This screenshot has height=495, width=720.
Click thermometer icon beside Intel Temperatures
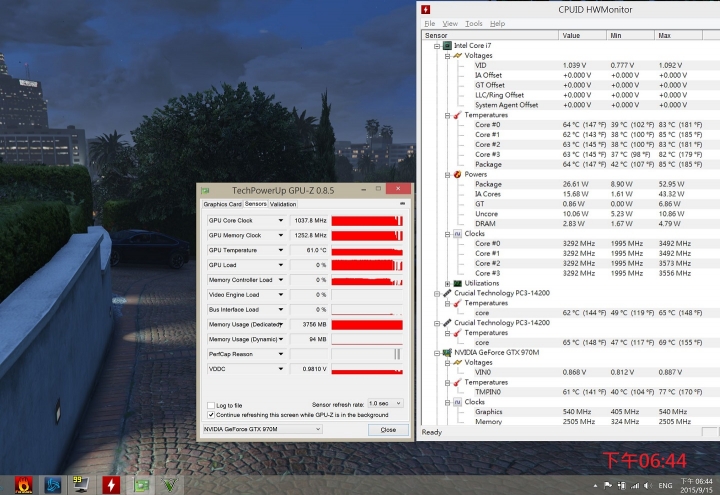coord(457,115)
